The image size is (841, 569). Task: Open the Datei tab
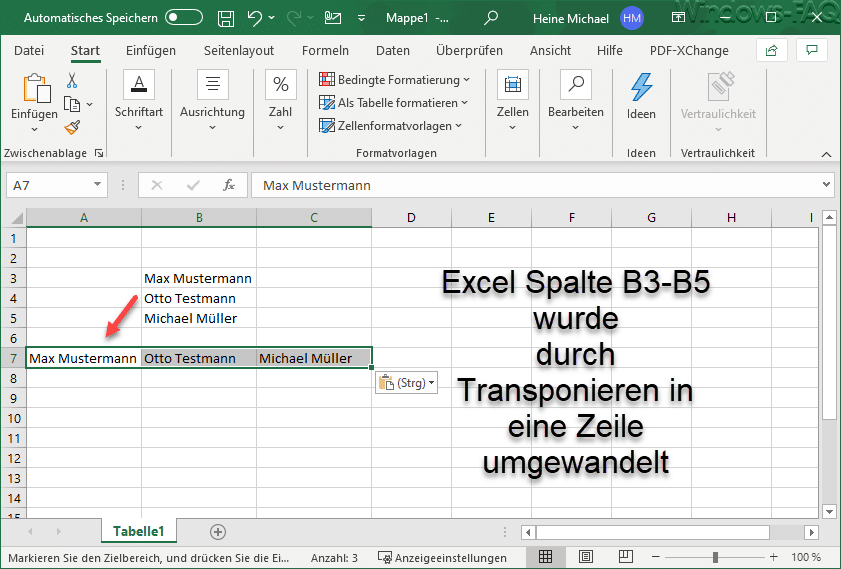[29, 50]
